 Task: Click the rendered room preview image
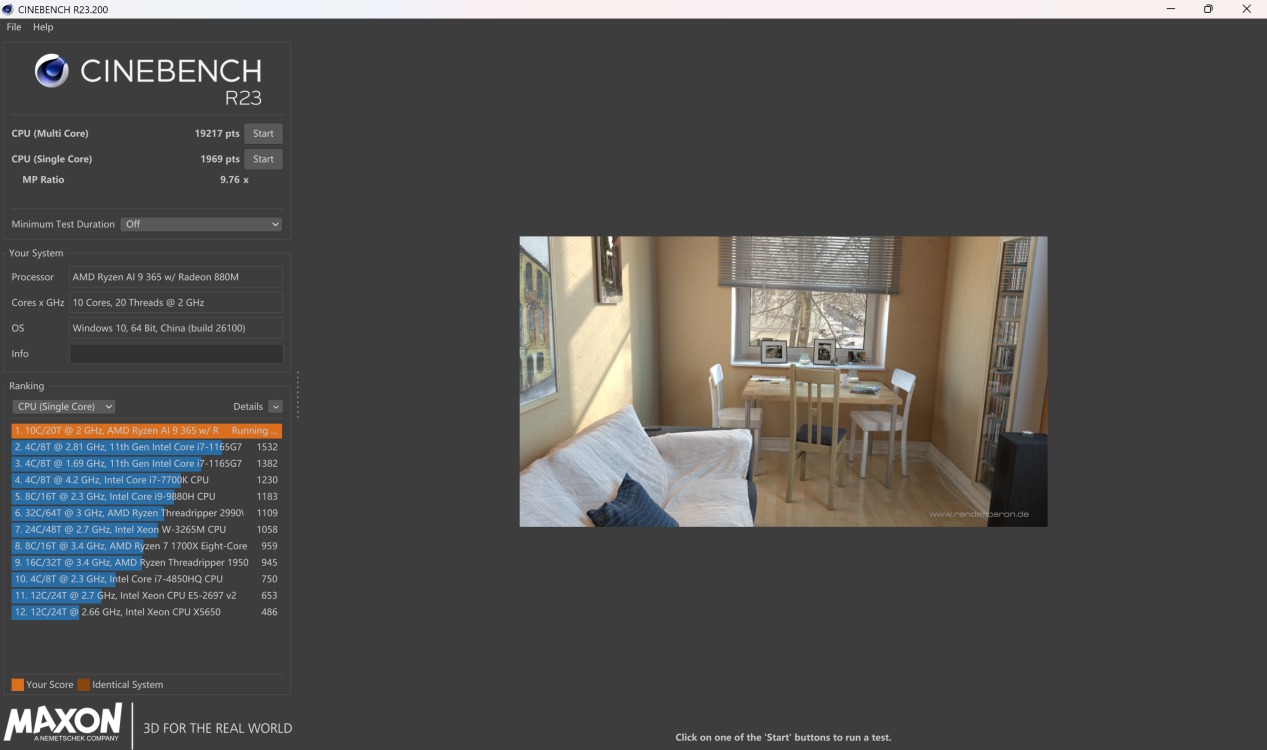[x=783, y=381]
